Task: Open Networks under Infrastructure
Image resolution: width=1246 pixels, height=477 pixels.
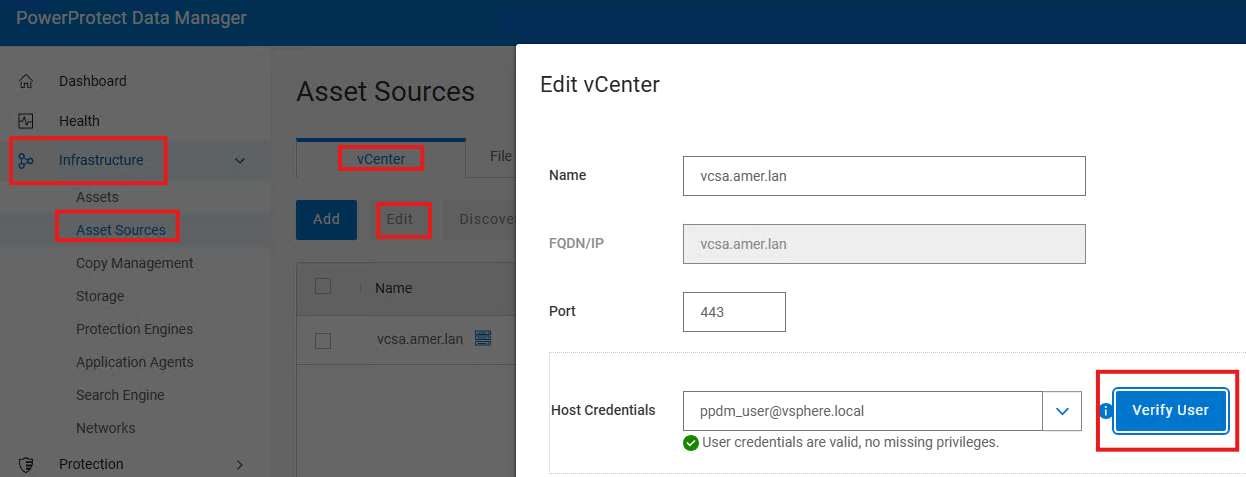Action: point(105,428)
